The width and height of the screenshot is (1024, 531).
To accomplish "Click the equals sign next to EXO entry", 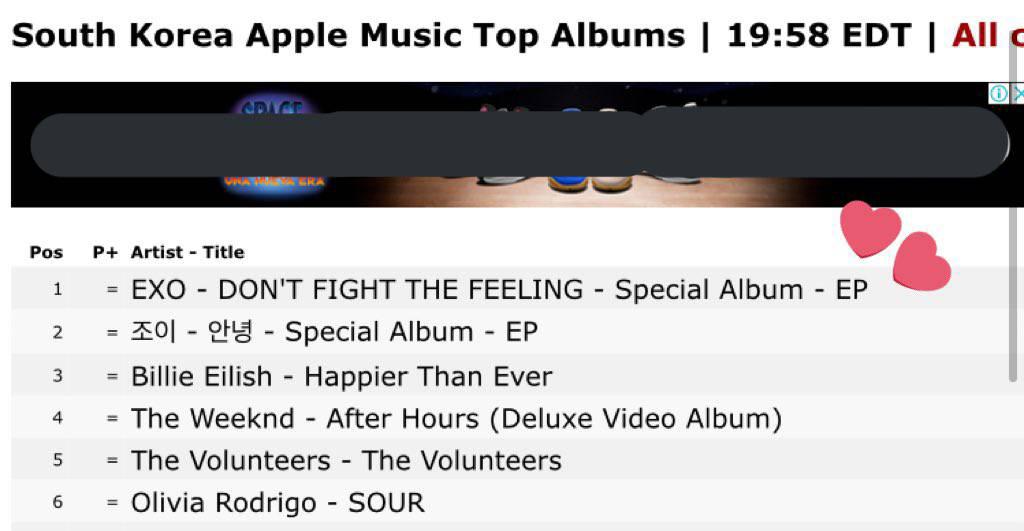I will (x=112, y=289).
